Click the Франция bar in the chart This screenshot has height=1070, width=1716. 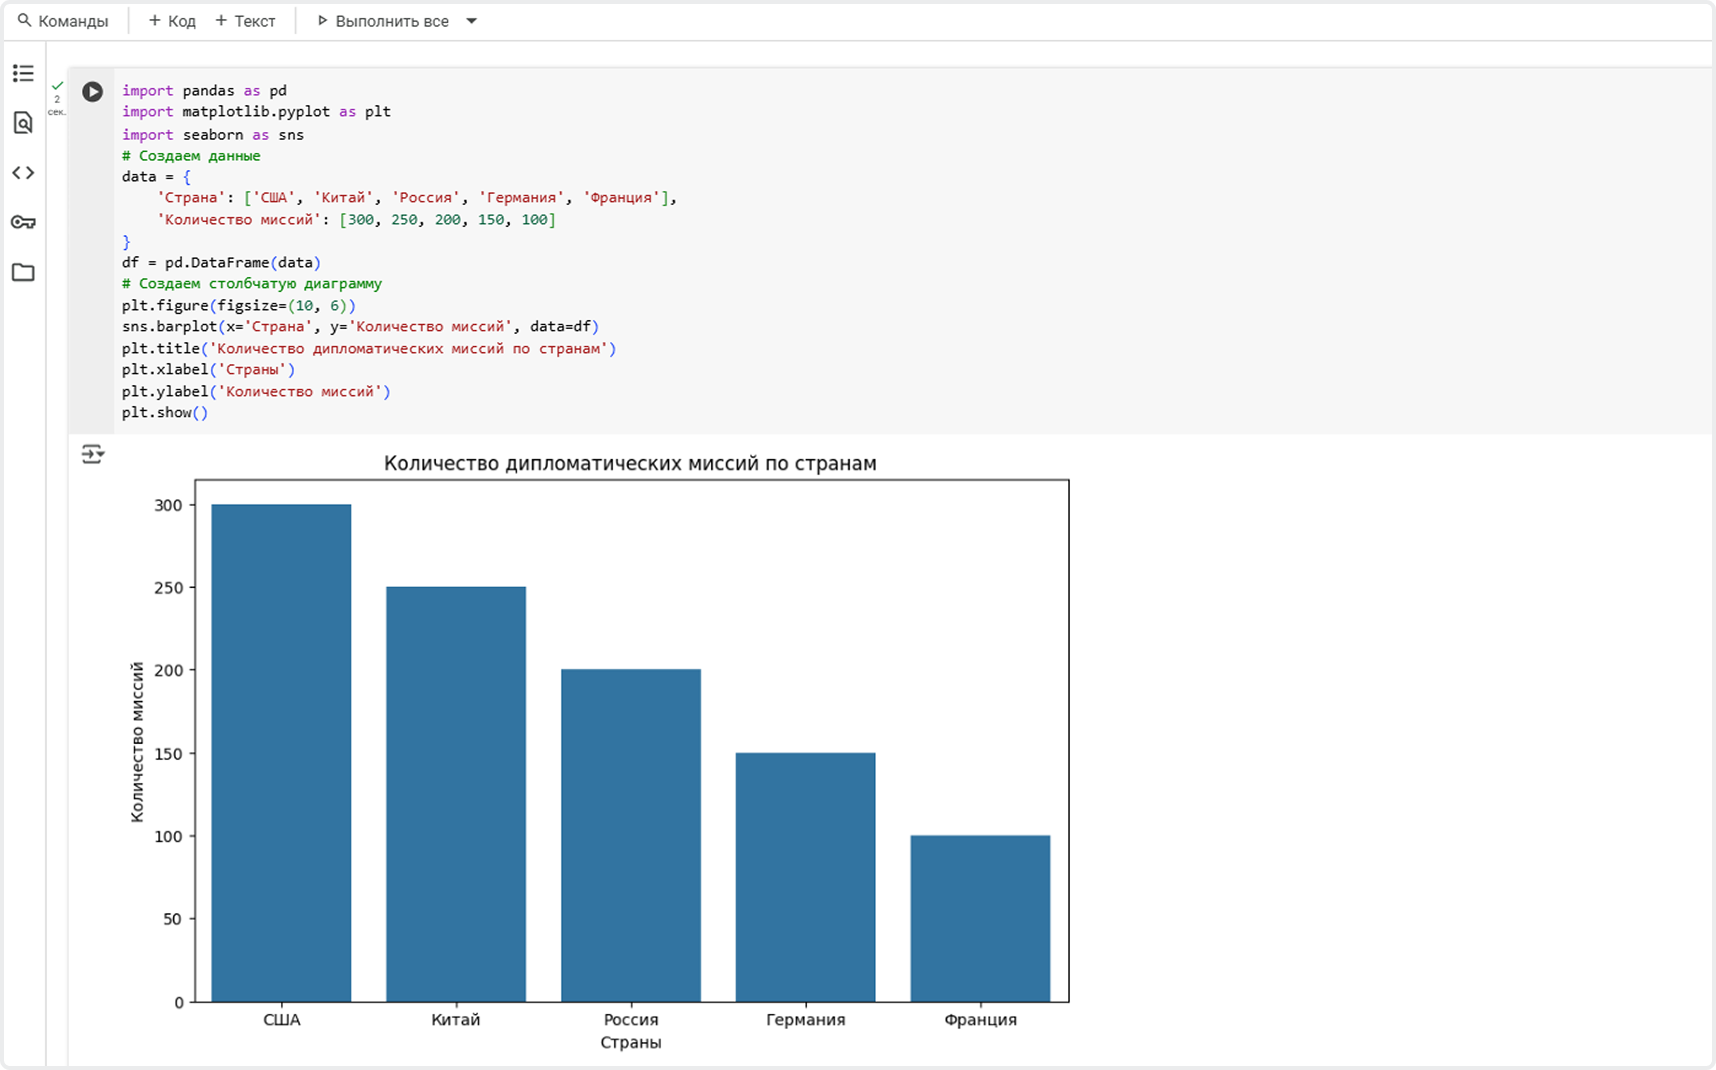pos(980,919)
